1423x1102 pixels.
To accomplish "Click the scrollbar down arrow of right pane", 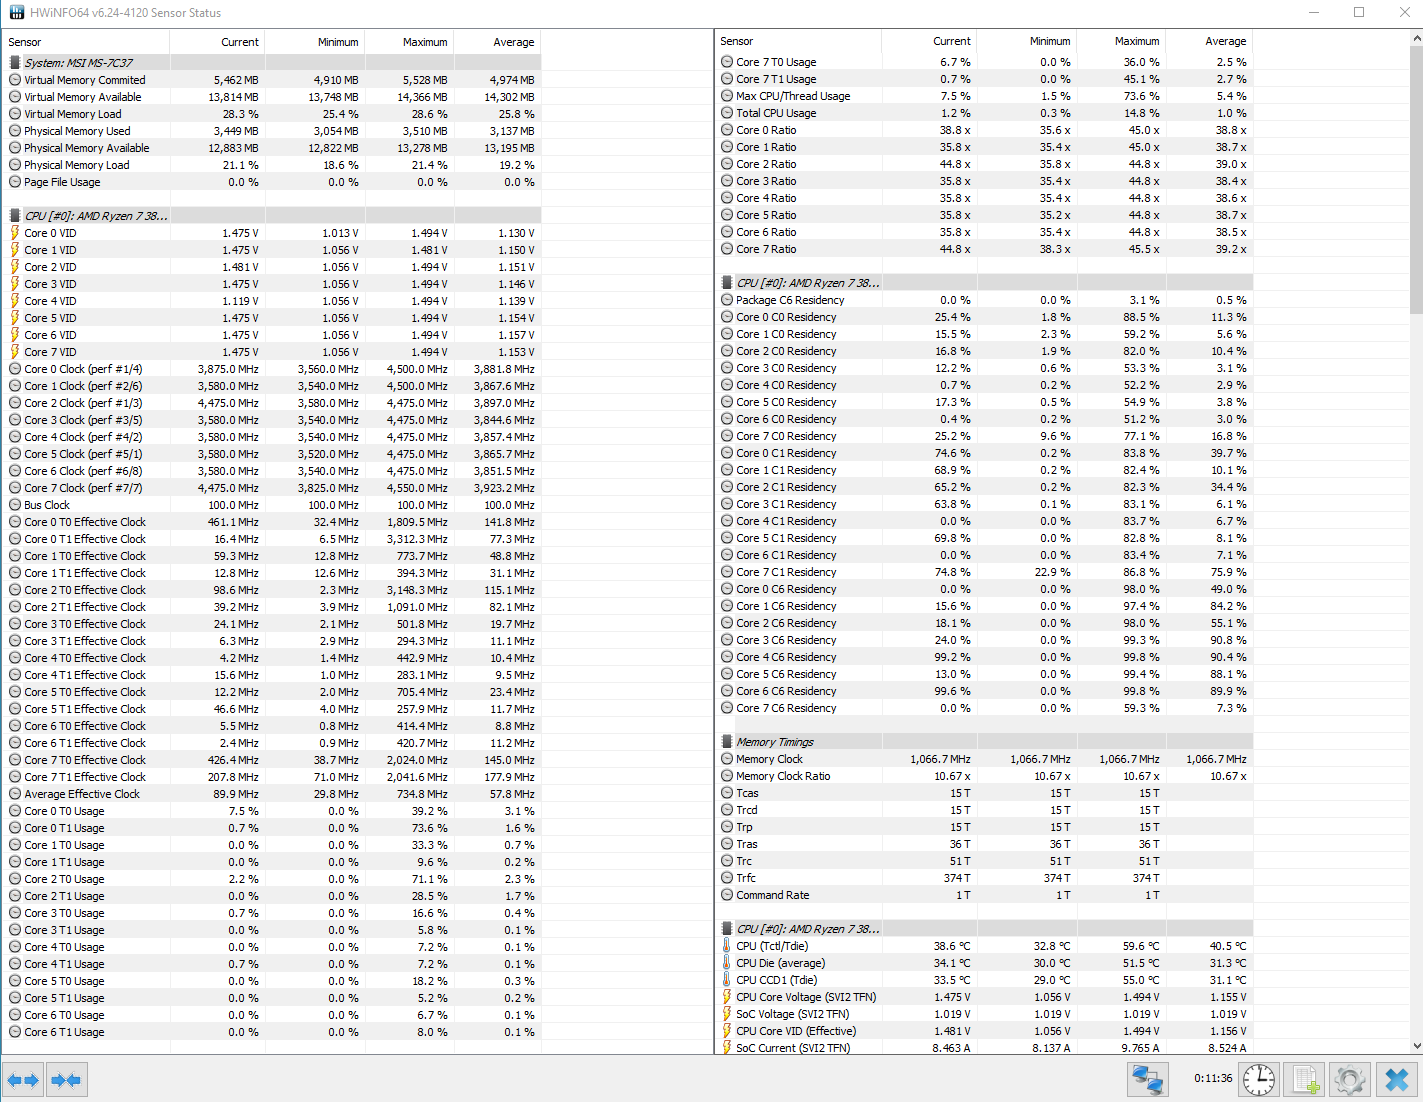I will point(1416,1046).
